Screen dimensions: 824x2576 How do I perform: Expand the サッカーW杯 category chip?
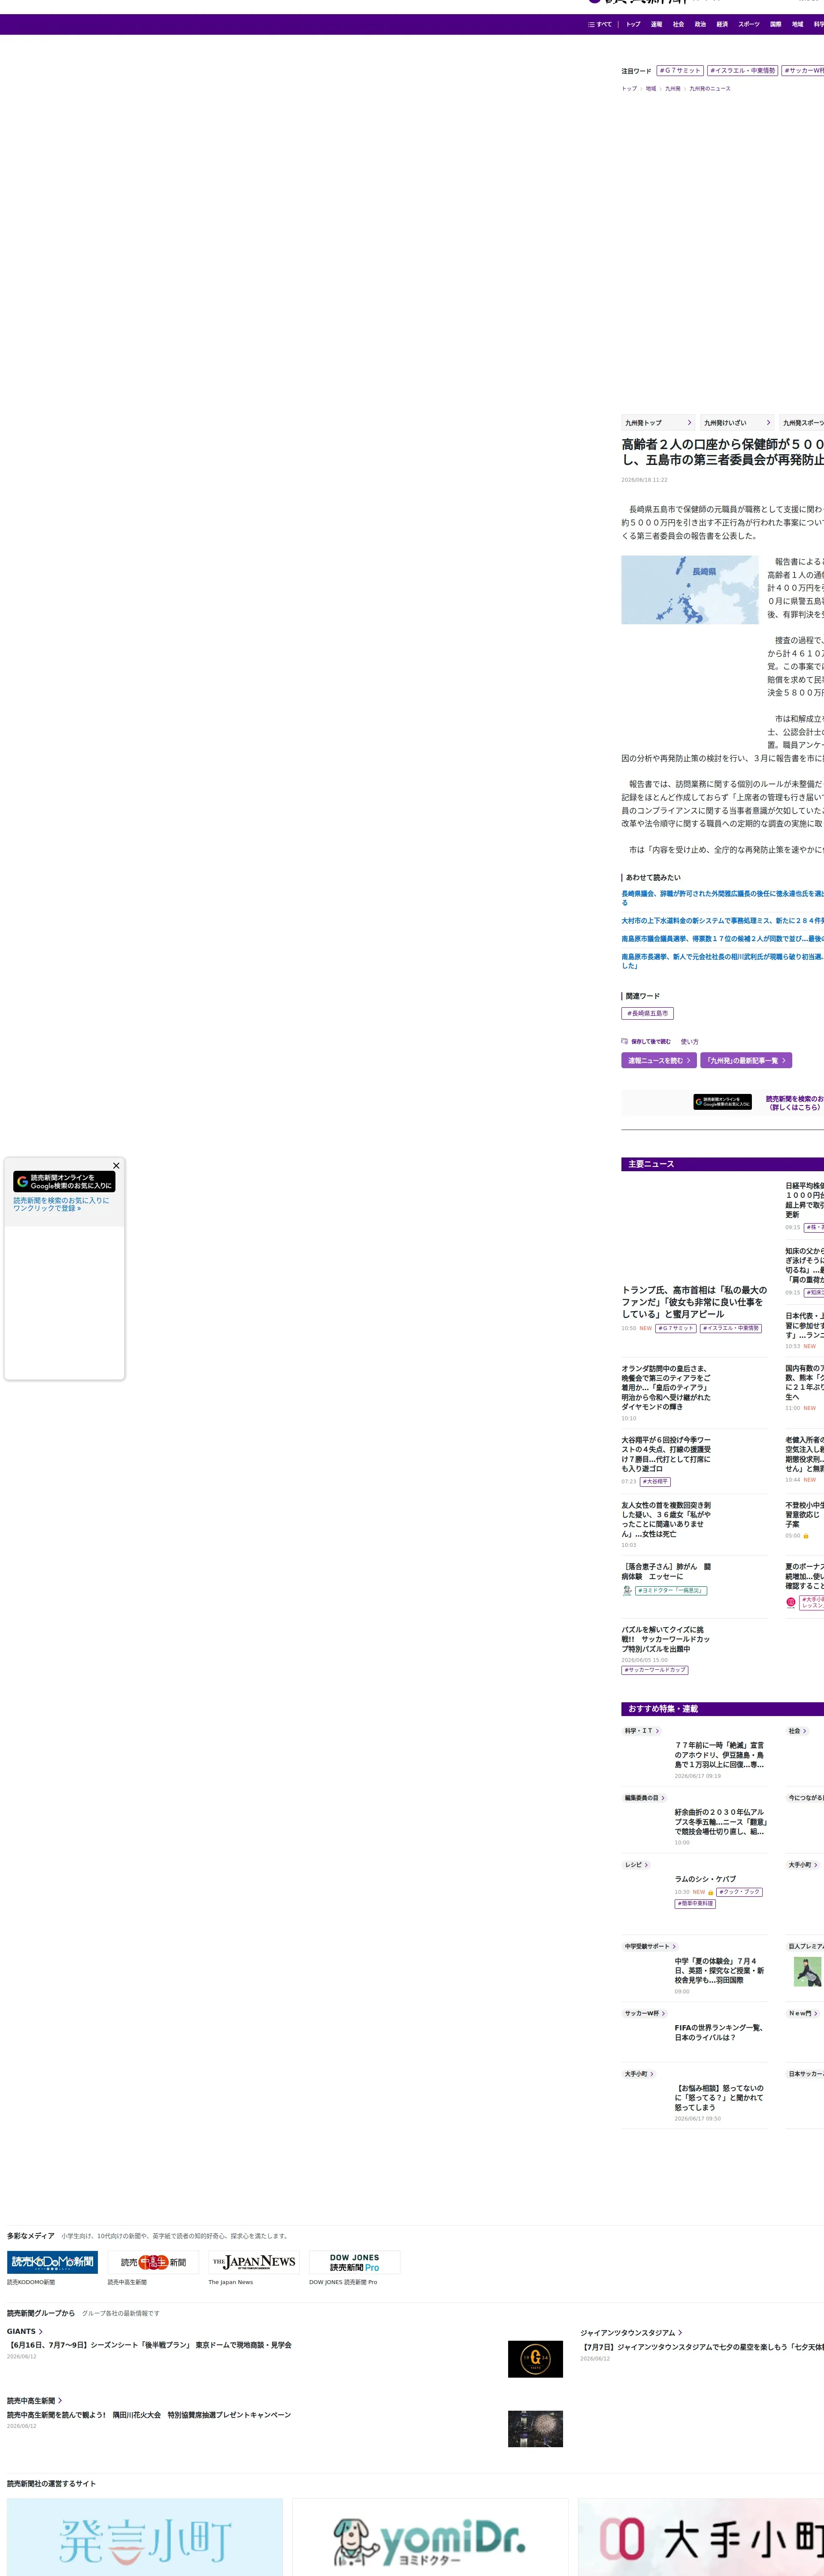[645, 2014]
